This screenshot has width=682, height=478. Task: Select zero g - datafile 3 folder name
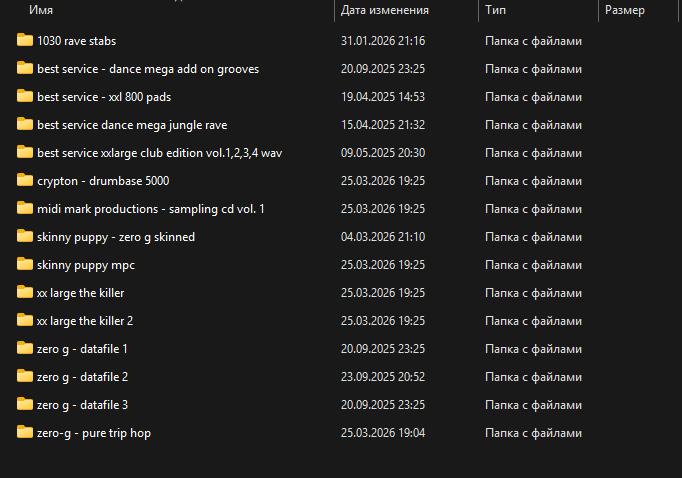point(82,405)
